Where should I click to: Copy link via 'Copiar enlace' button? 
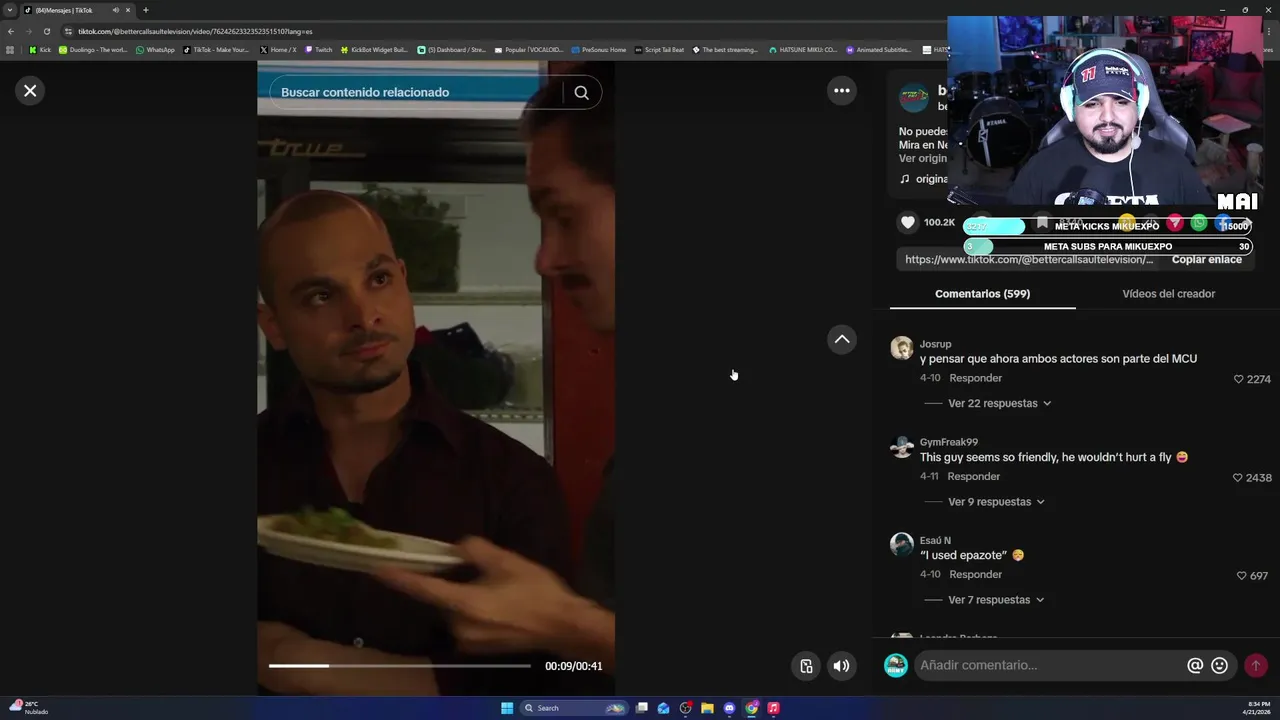click(1207, 259)
